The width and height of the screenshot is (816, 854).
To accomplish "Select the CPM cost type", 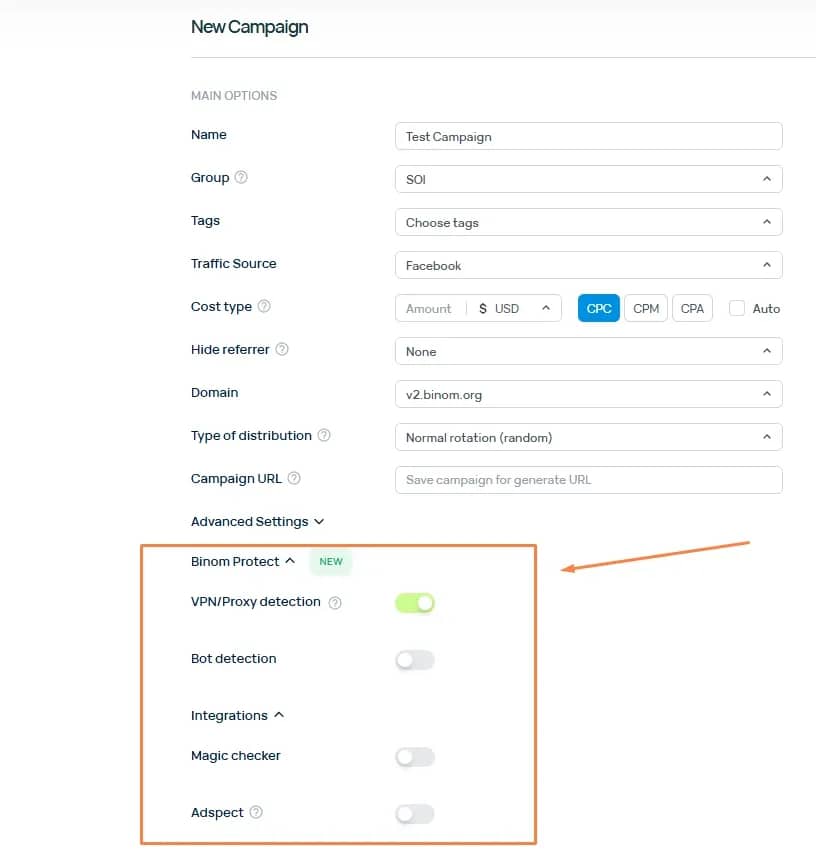I will 646,308.
